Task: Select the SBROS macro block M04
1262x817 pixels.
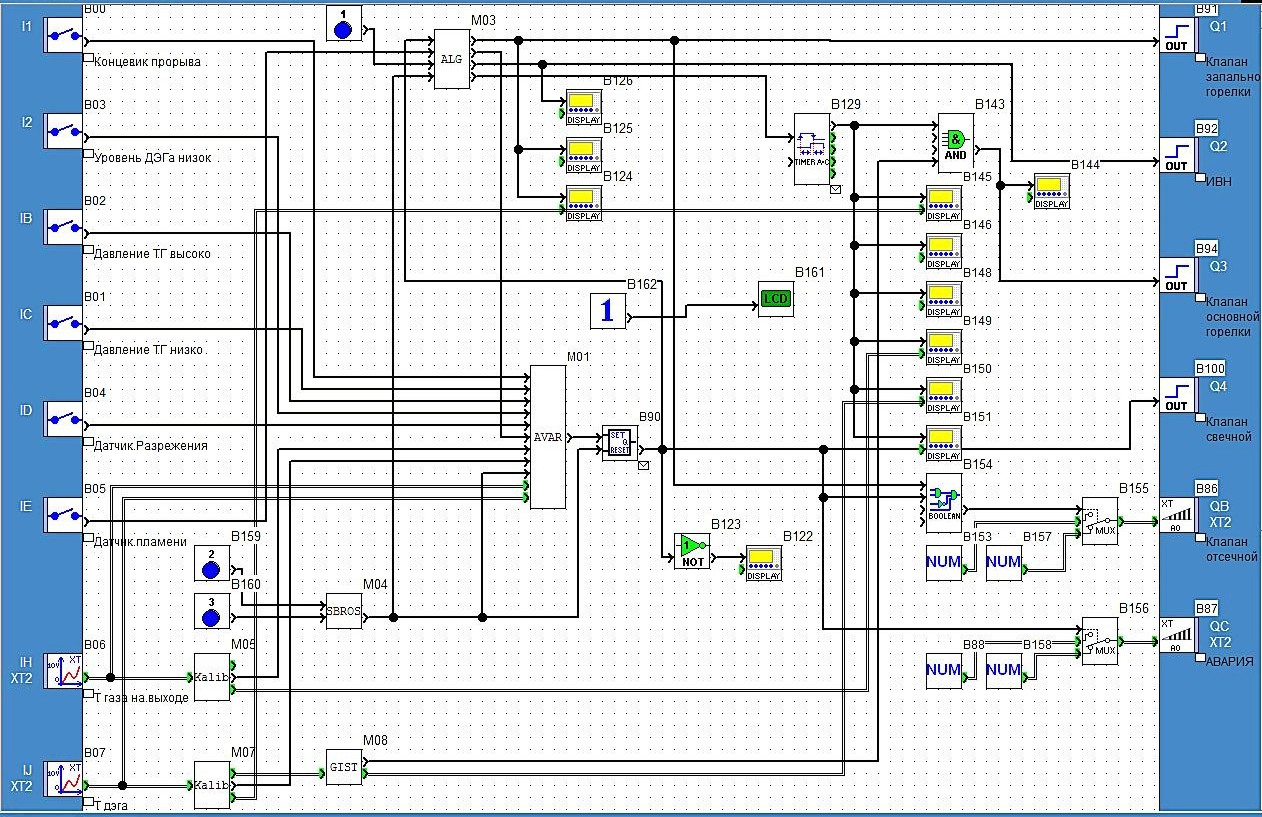Action: pos(344,611)
